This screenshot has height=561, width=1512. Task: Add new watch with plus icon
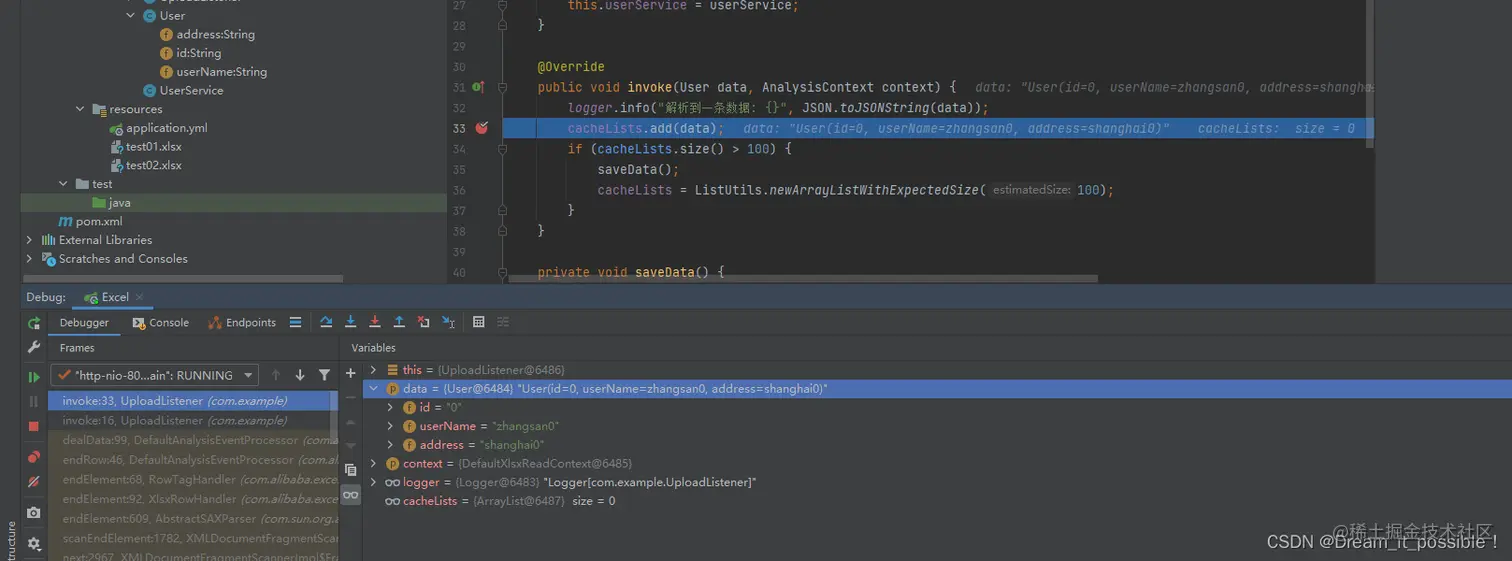click(351, 373)
